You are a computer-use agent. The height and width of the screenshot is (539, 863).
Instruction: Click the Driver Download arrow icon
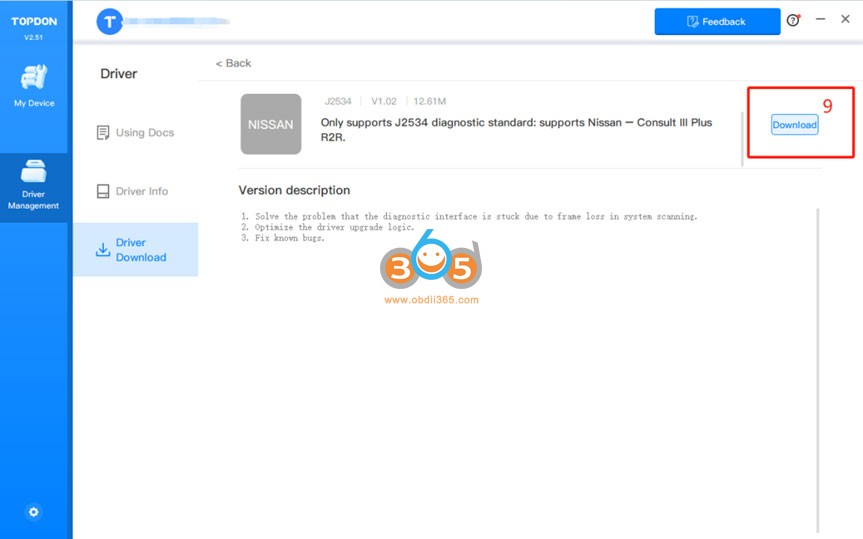[x=103, y=249]
